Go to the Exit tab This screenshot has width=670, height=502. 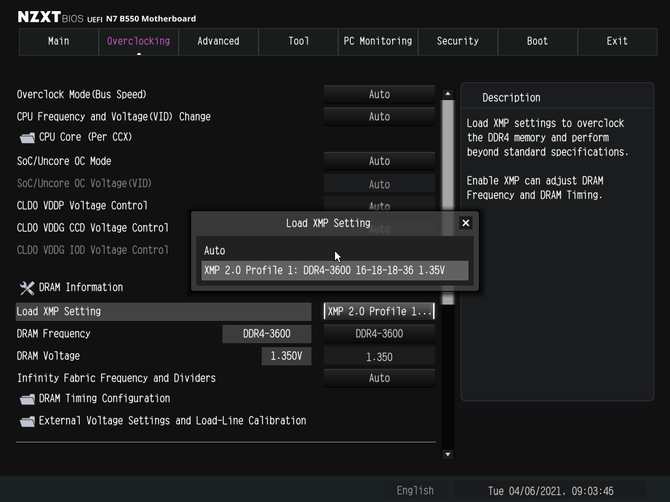617,41
